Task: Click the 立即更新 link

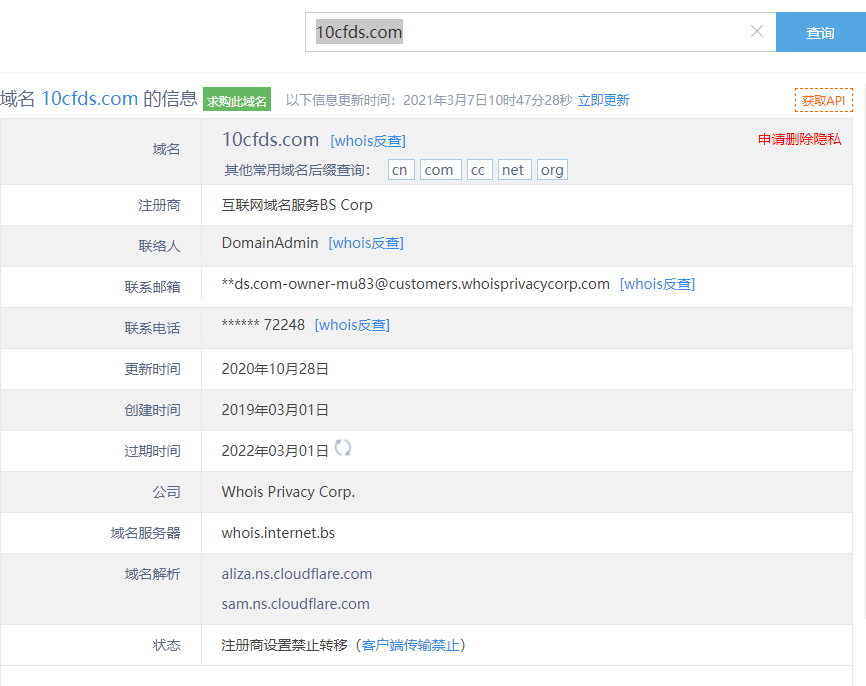Action: point(603,100)
